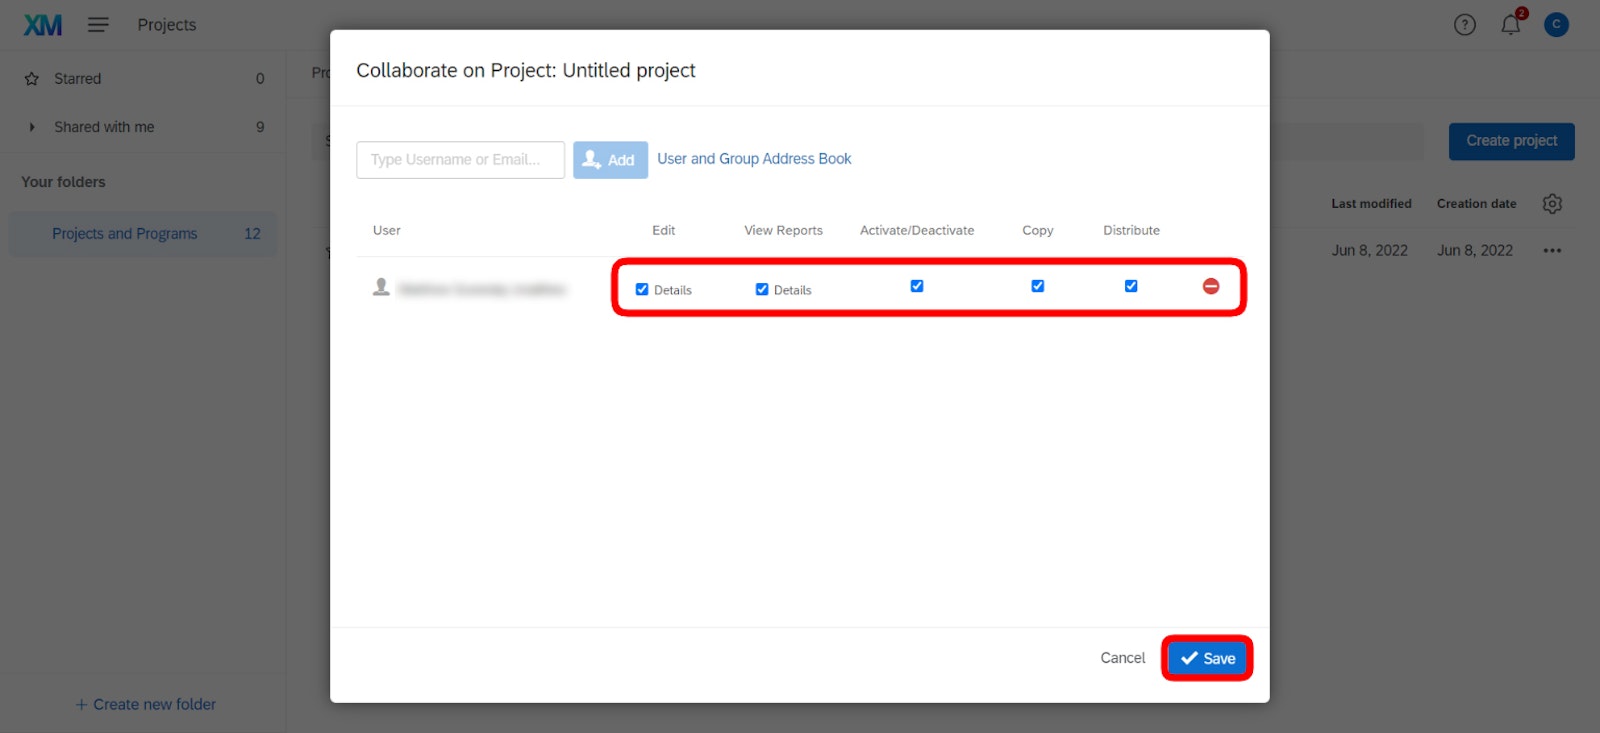The image size is (1600, 733).
Task: Focus the Username or Email field
Action: tap(460, 160)
